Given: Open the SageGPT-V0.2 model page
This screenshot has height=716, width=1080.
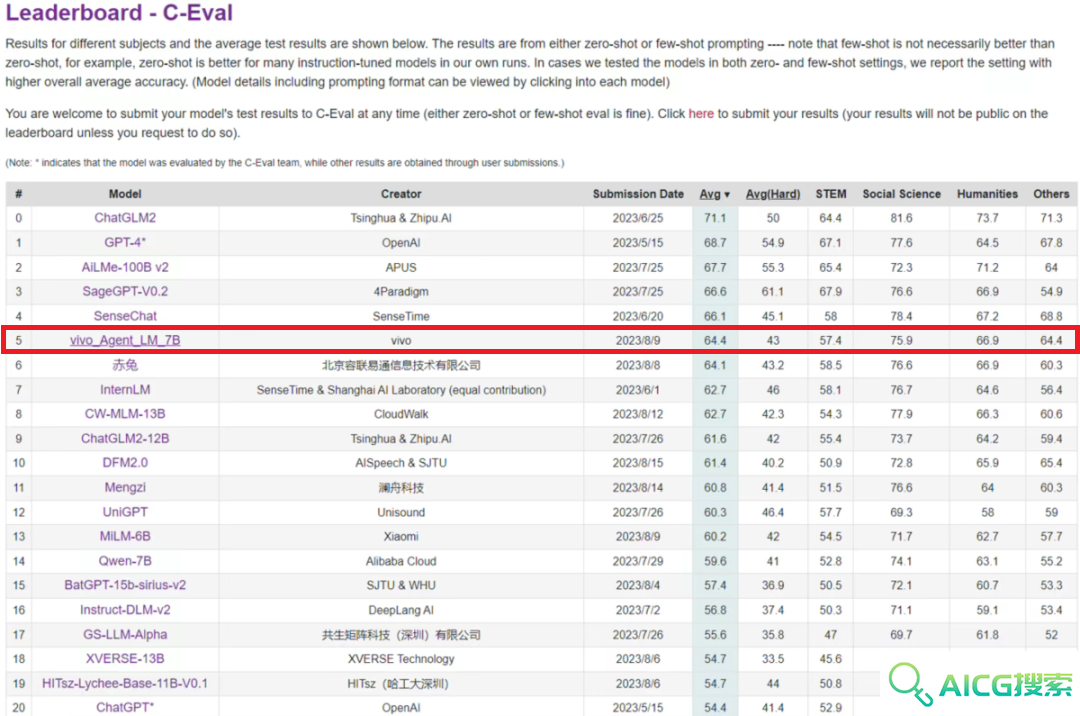Looking at the screenshot, I should tap(125, 291).
